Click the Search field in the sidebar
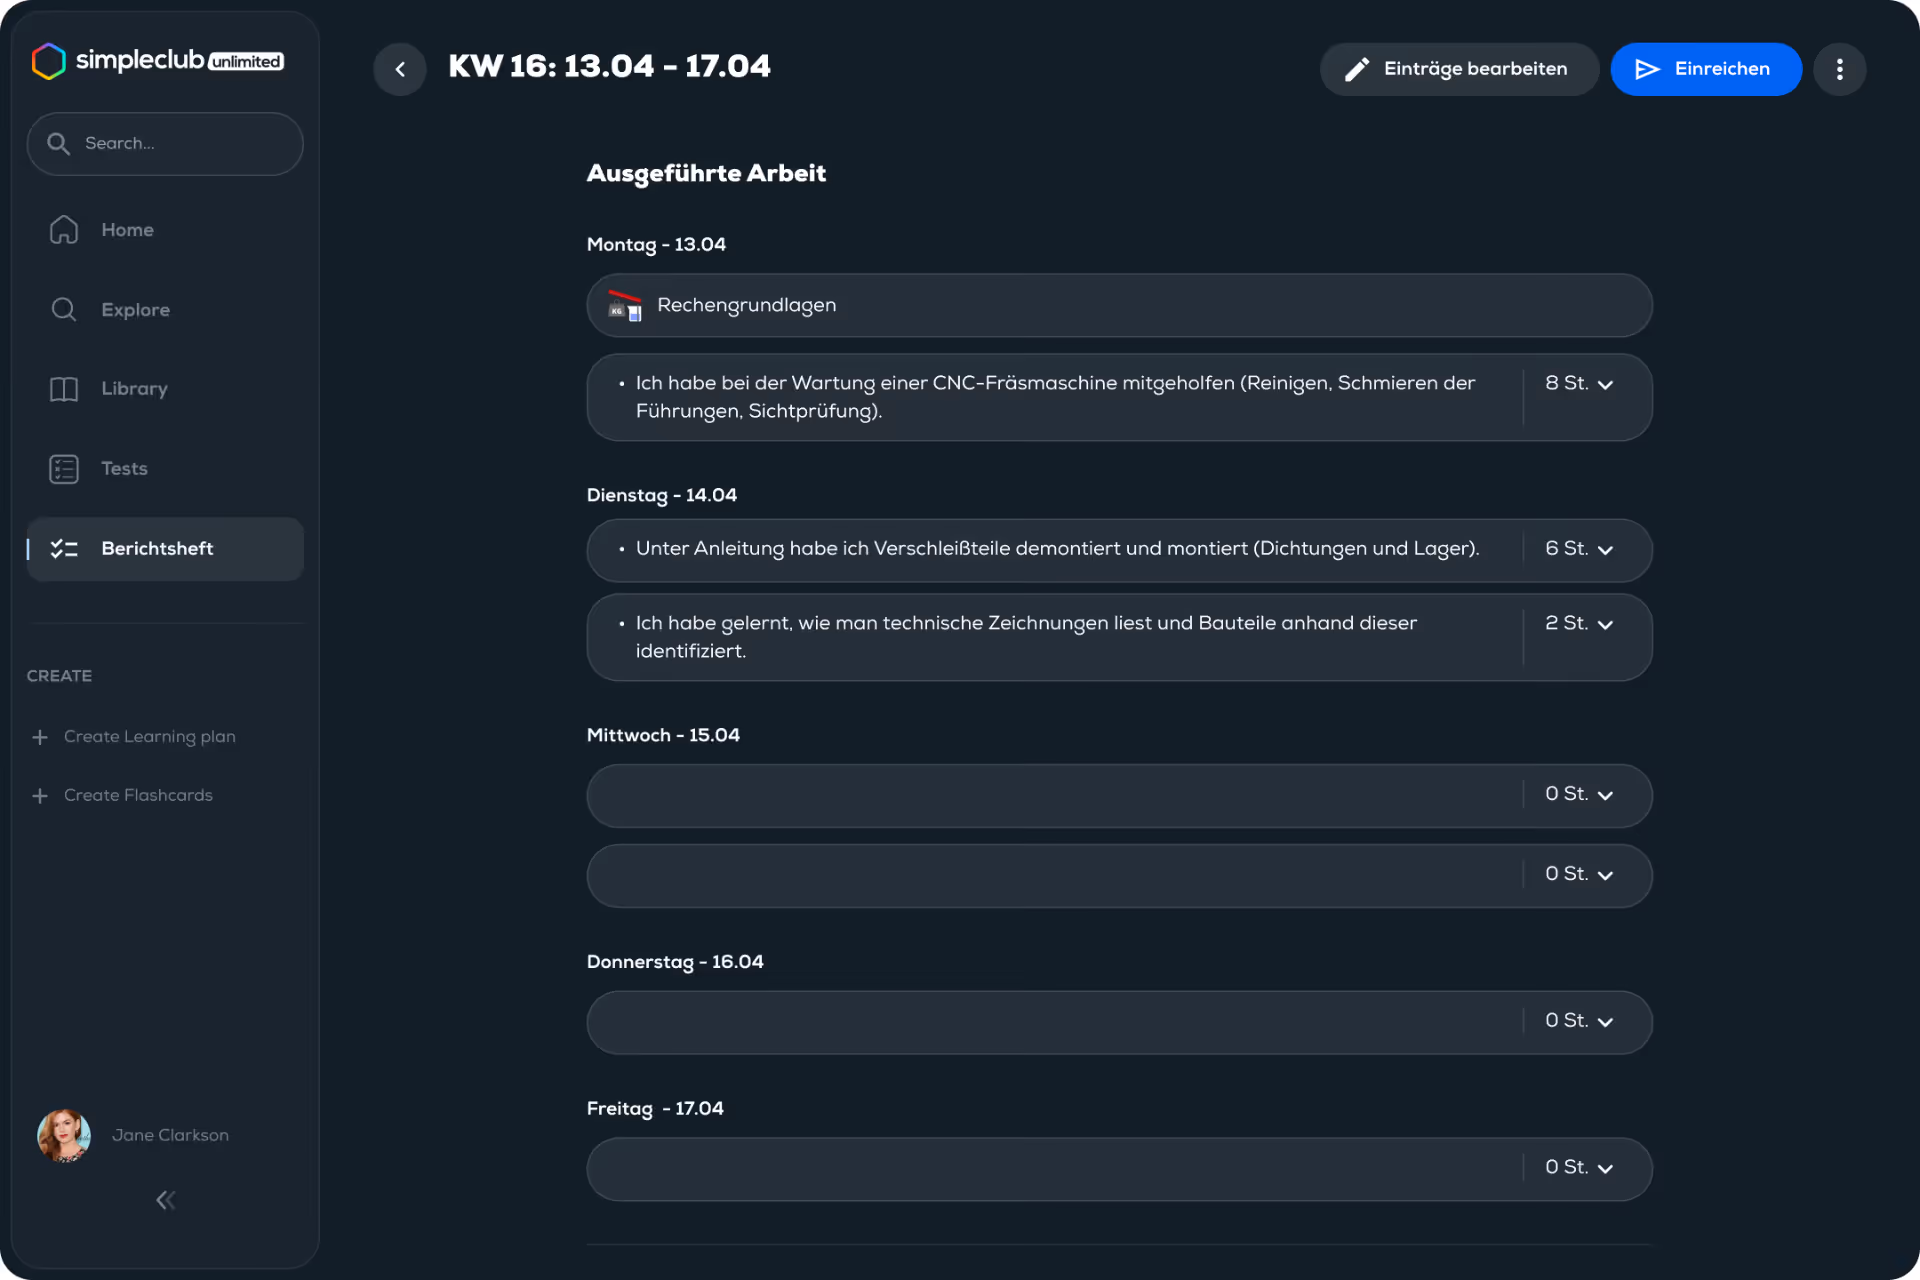This screenshot has width=1920, height=1280. coord(165,143)
